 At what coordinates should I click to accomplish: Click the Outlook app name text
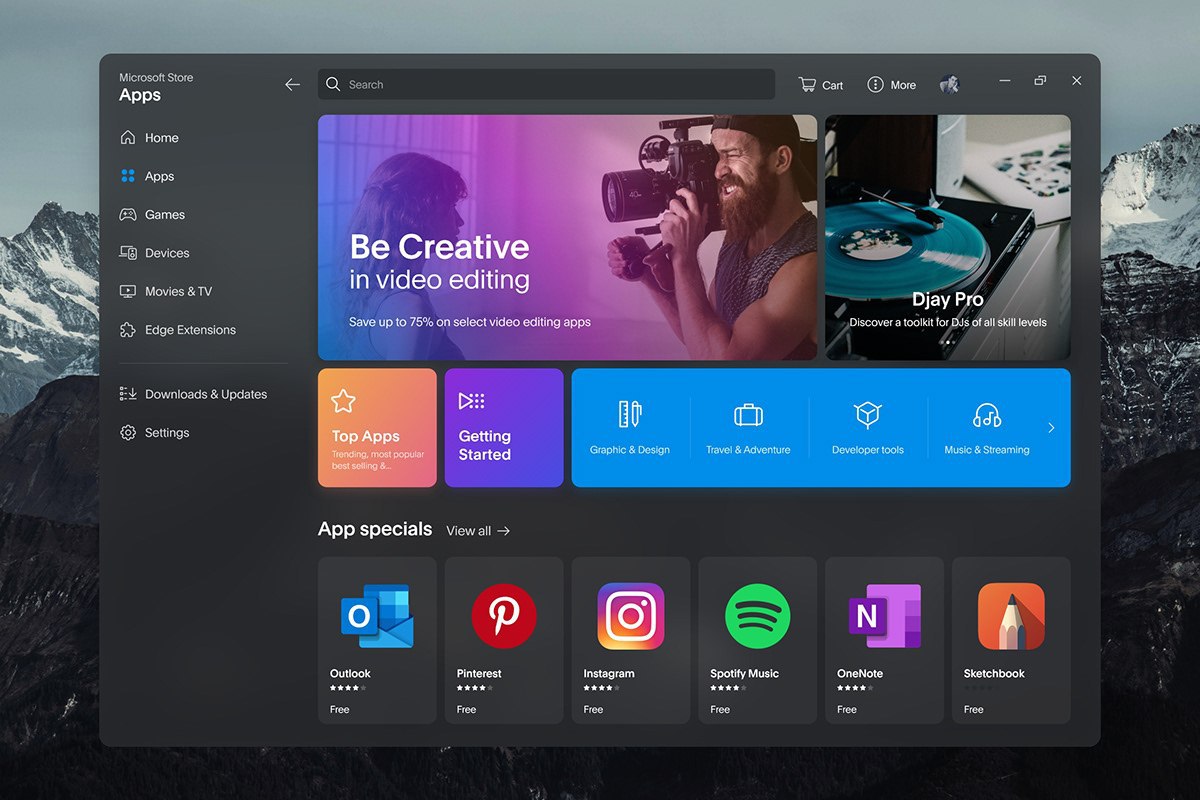(350, 674)
